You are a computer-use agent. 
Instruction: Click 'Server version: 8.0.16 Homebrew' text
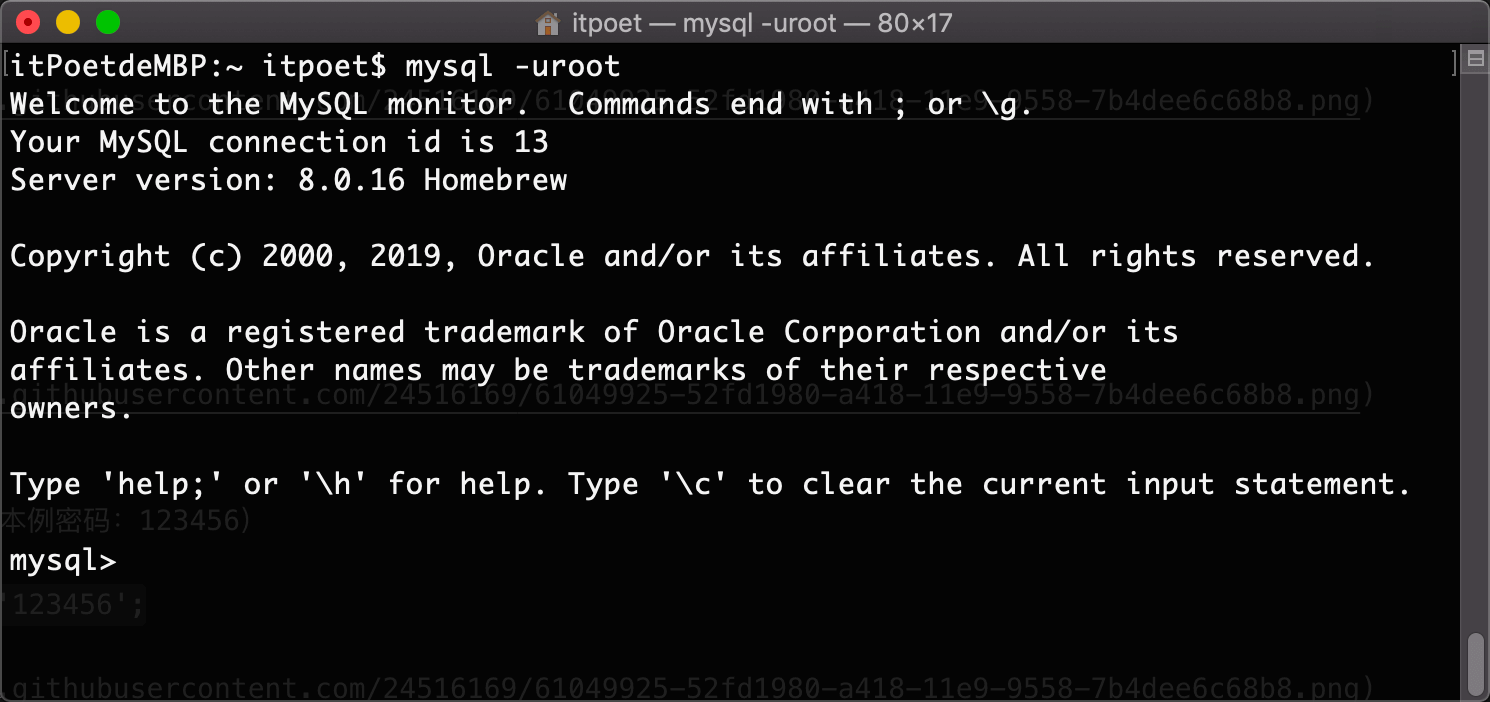tap(288, 180)
